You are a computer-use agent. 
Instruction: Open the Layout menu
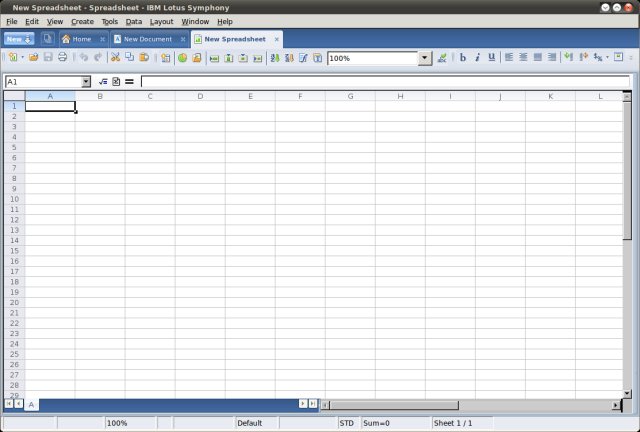coord(161,21)
